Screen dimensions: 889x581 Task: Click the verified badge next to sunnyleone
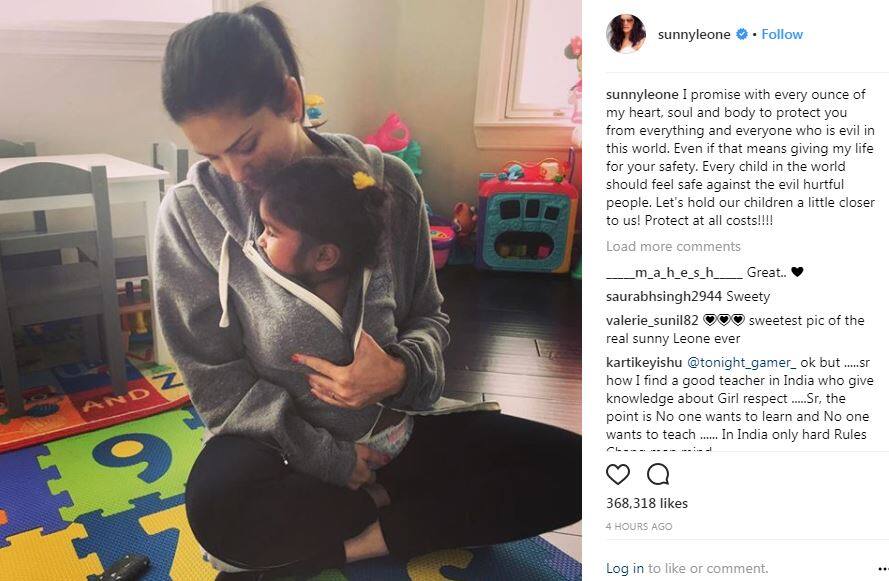pos(742,34)
